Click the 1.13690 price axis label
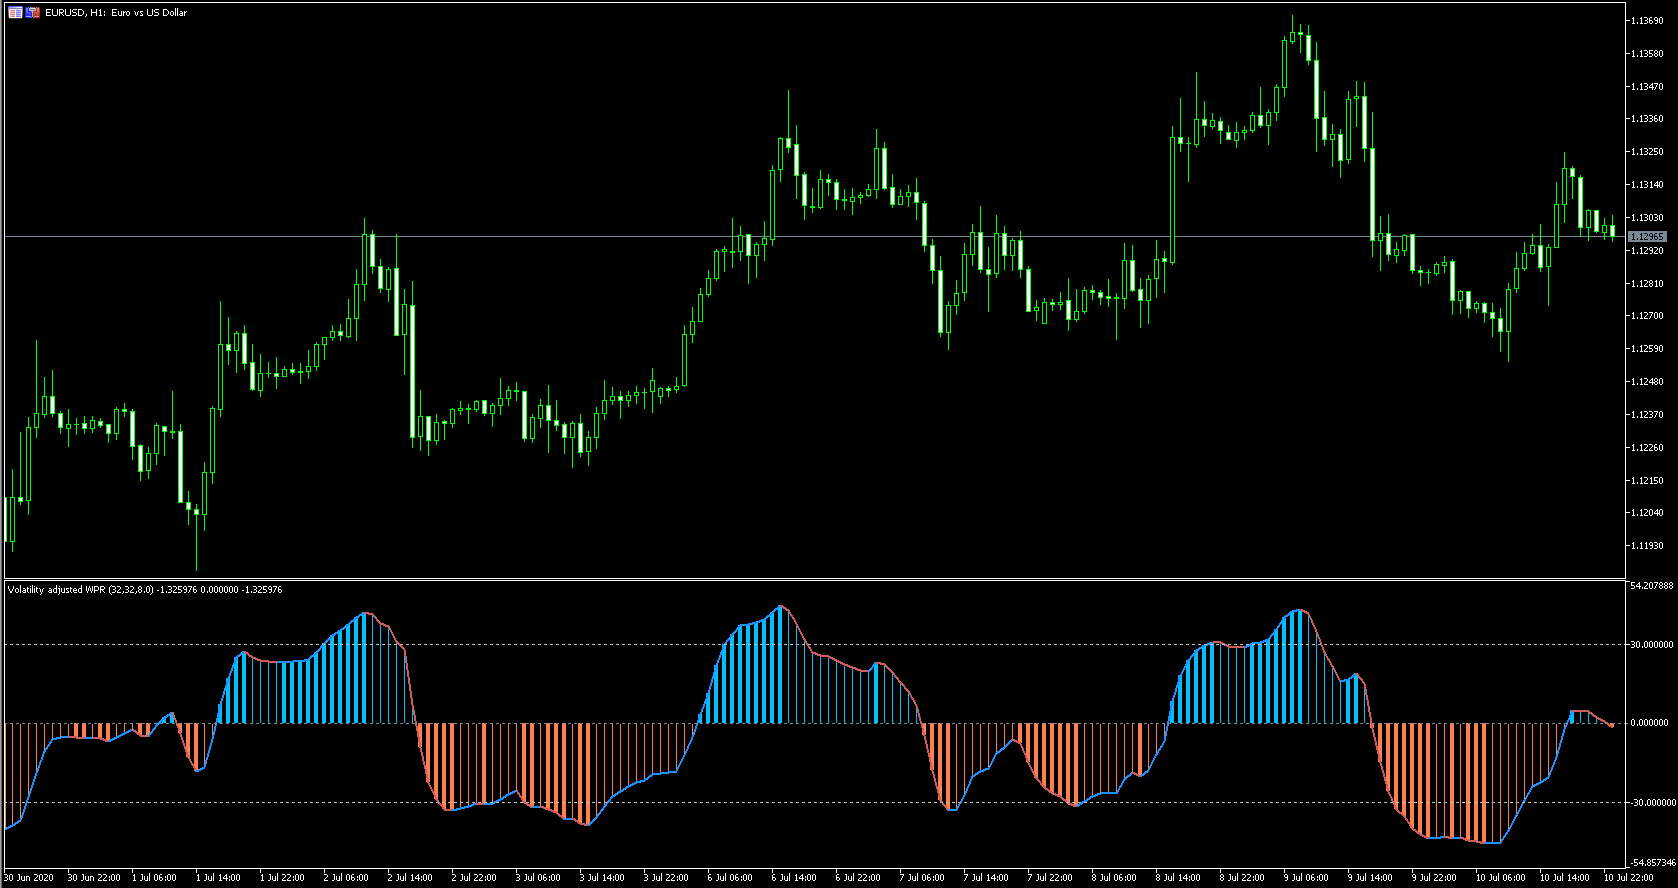Screen dimensions: 1678x888 pos(1647,21)
